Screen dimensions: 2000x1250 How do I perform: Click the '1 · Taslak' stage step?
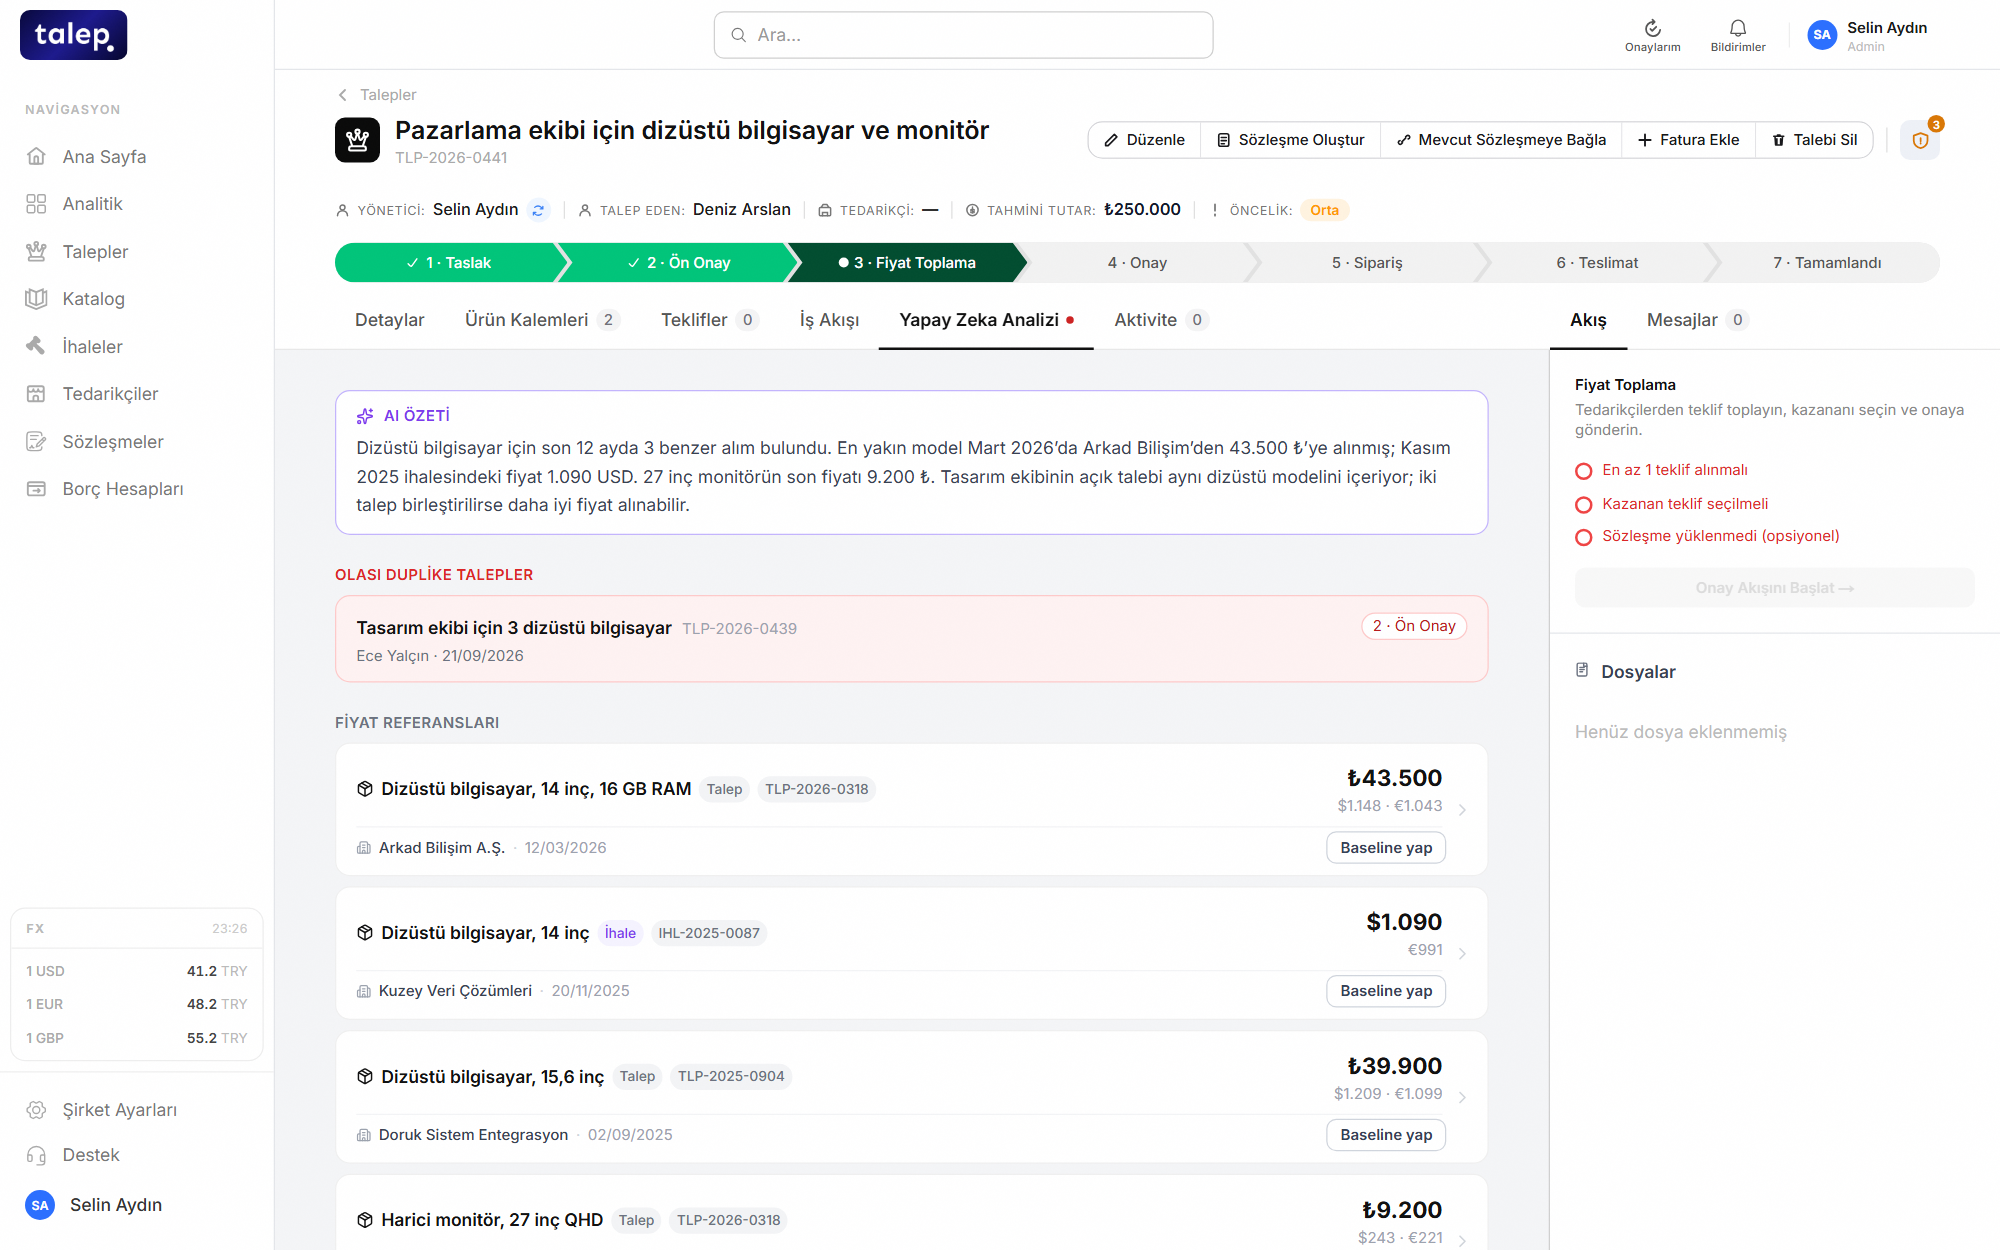[448, 263]
